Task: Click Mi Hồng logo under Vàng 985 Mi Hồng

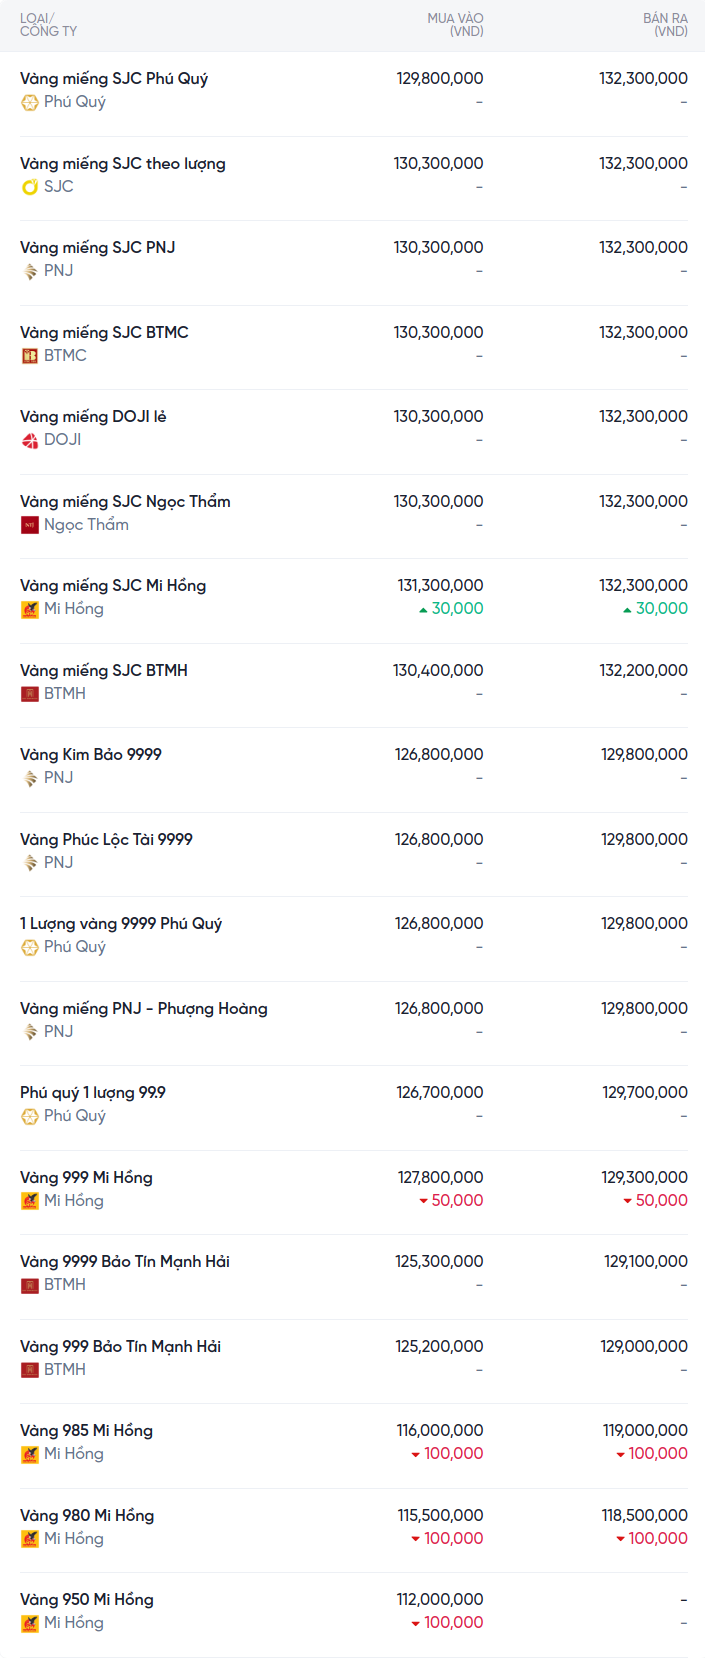Action: (x=30, y=1454)
